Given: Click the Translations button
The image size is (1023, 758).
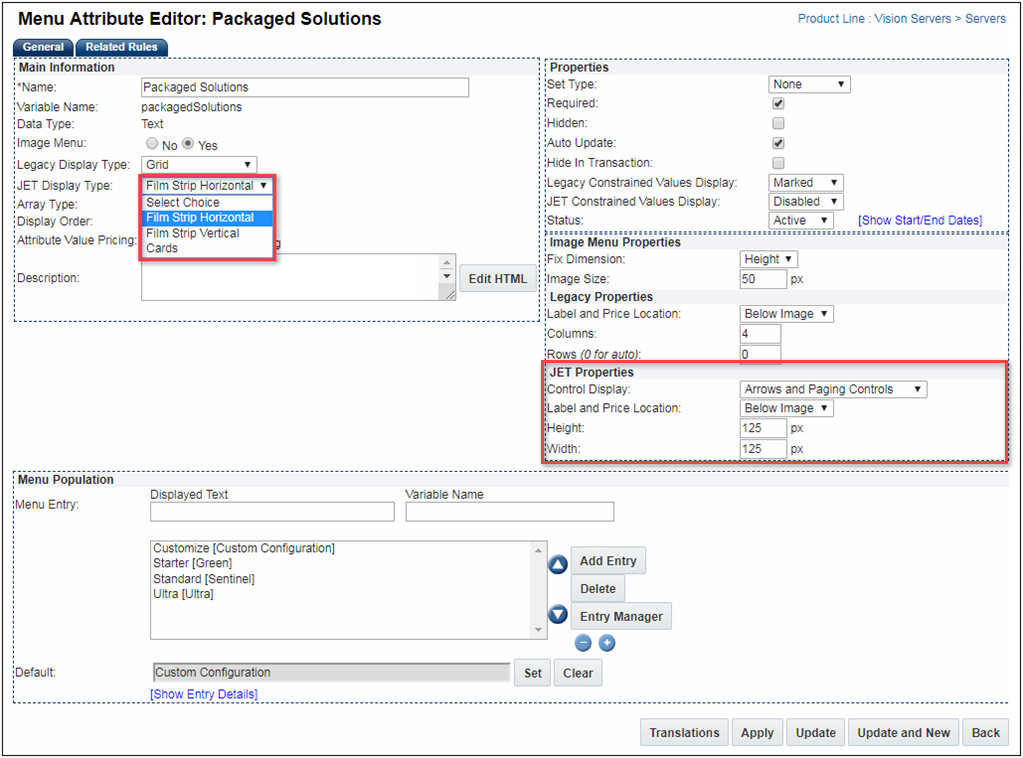Looking at the screenshot, I should coord(684,732).
